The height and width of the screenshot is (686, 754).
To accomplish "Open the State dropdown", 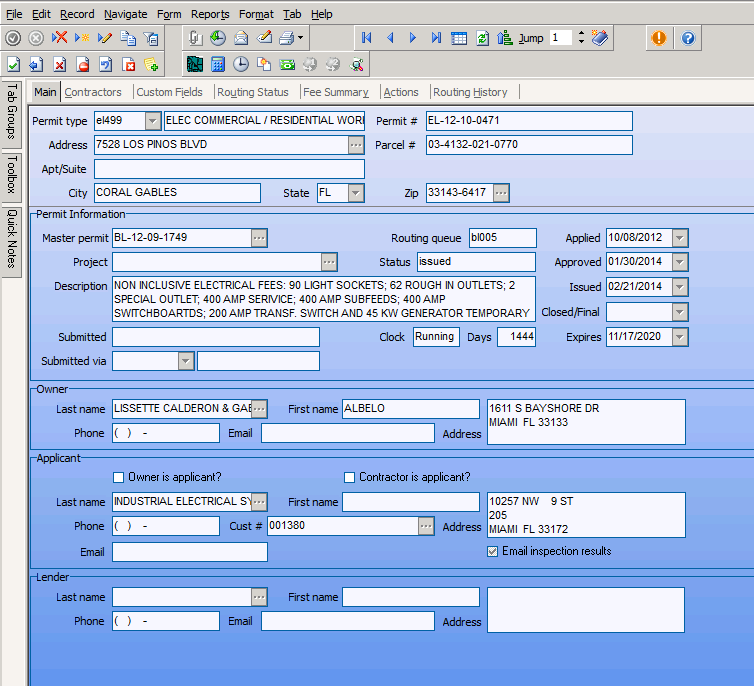I will click(x=355, y=193).
